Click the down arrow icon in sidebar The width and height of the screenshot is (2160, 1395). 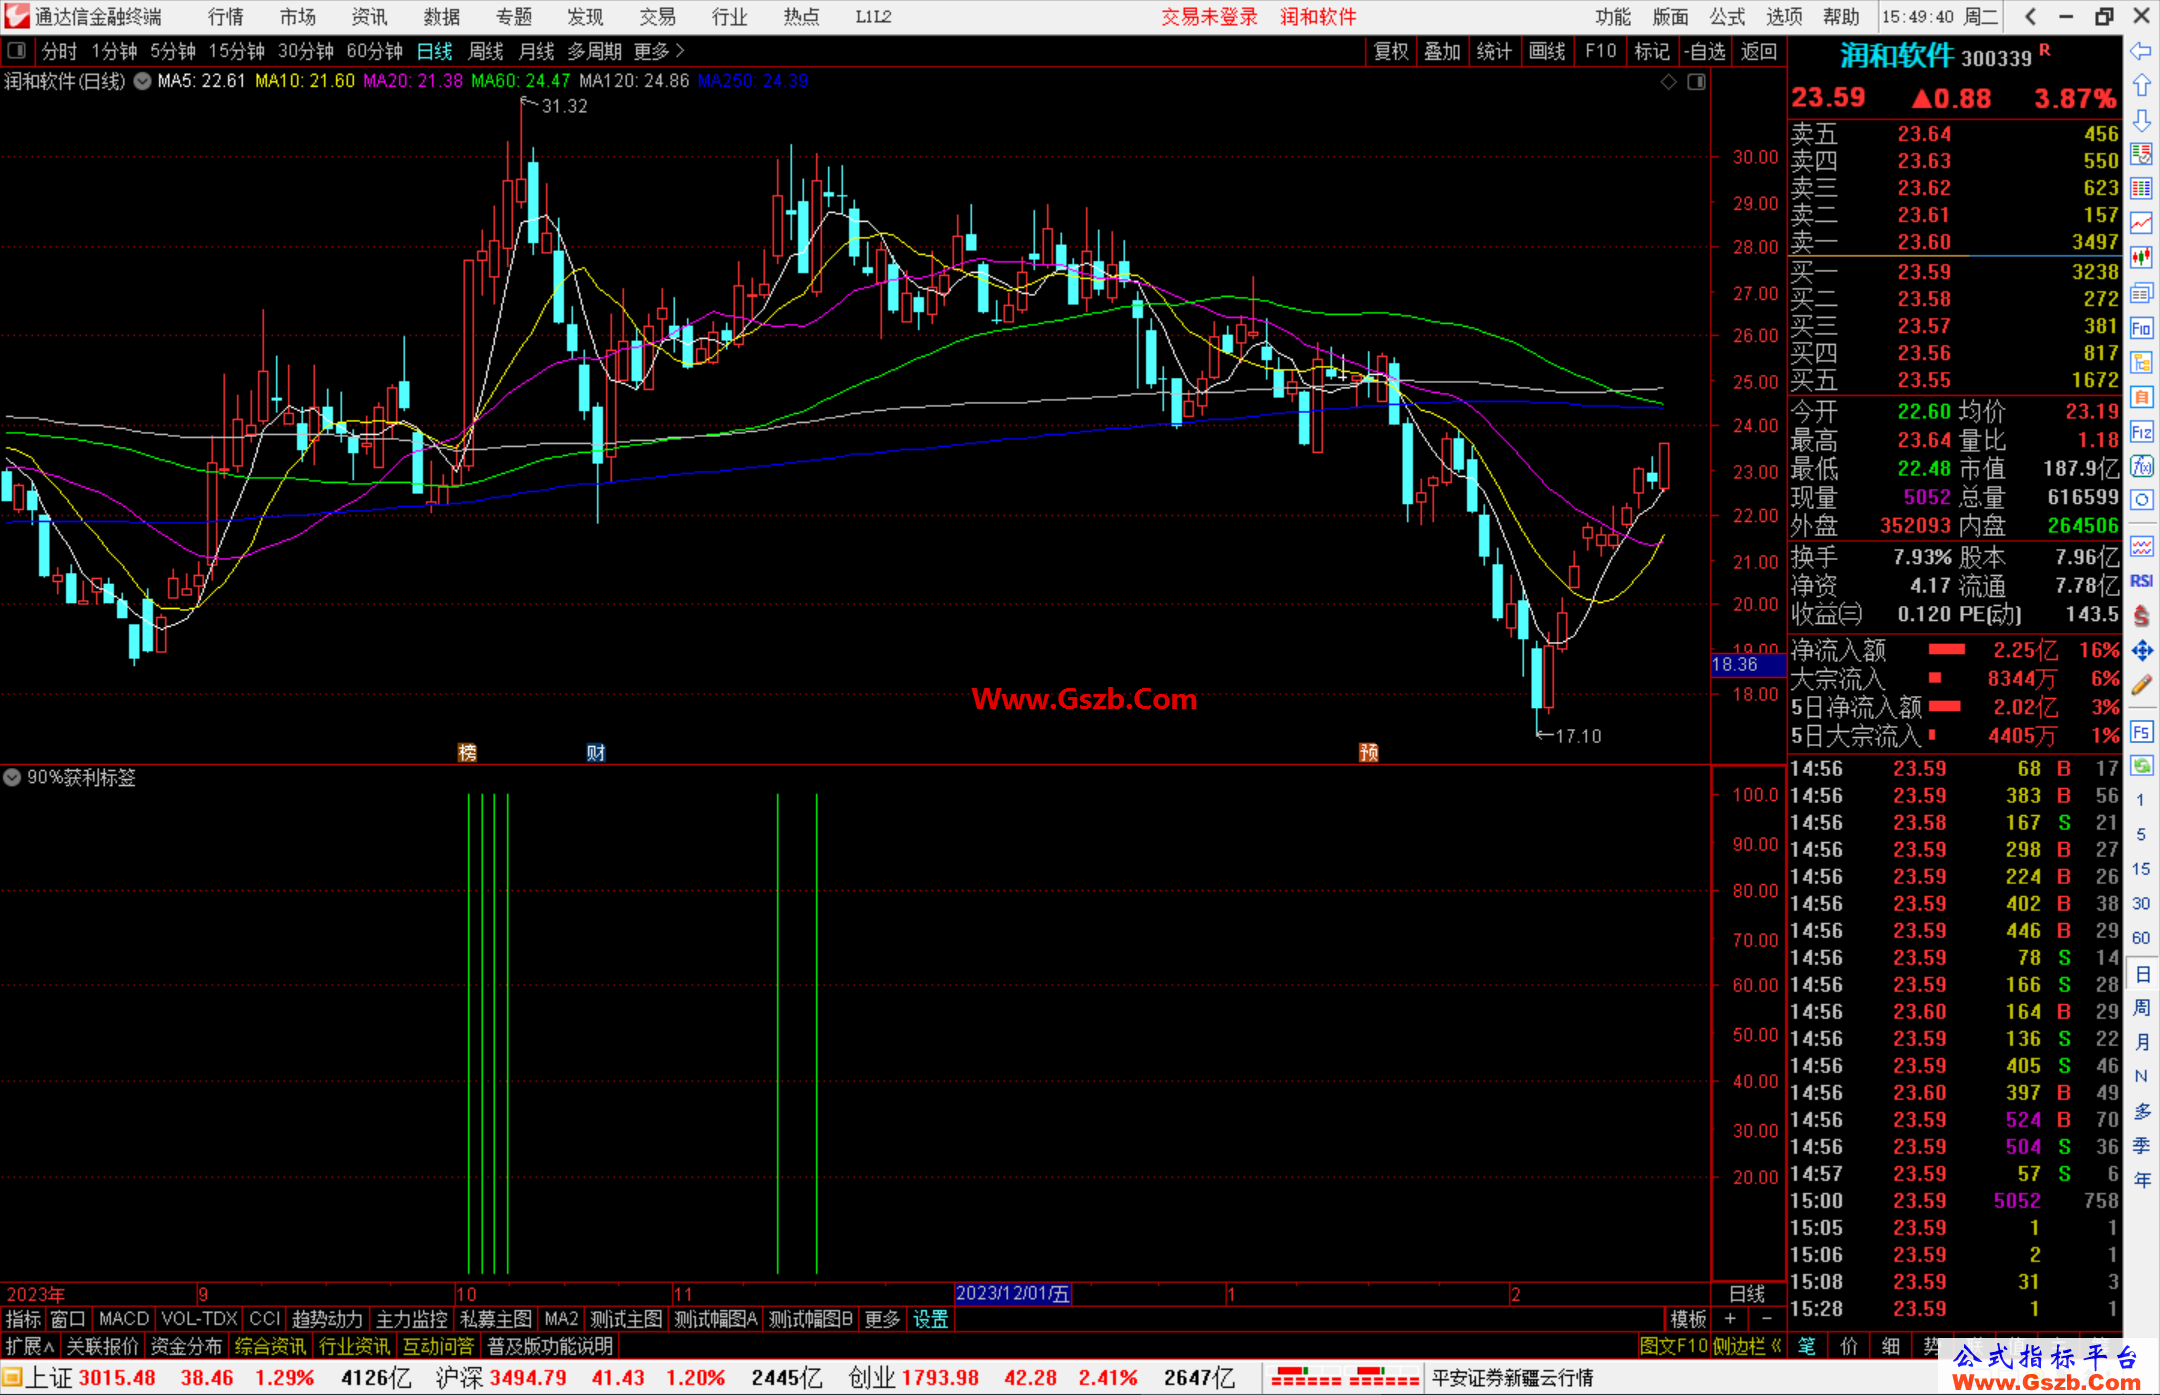(2141, 120)
